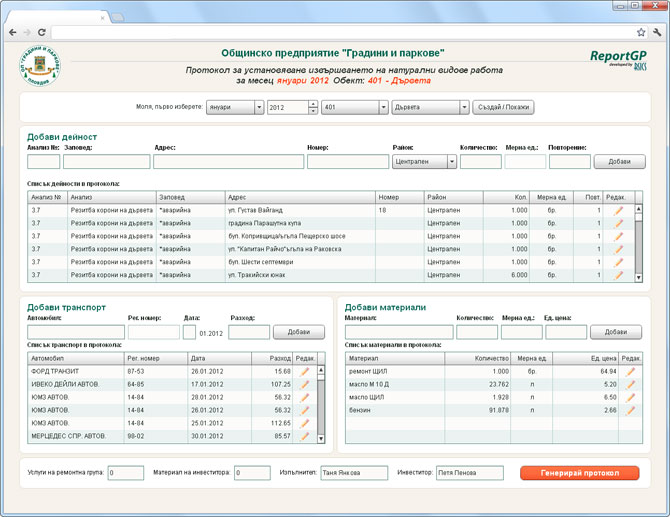The height and width of the screenshot is (517, 670).
Task: Edit ЮМЗ АВТОВ. row dated 25.01.2012
Action: [x=305, y=423]
